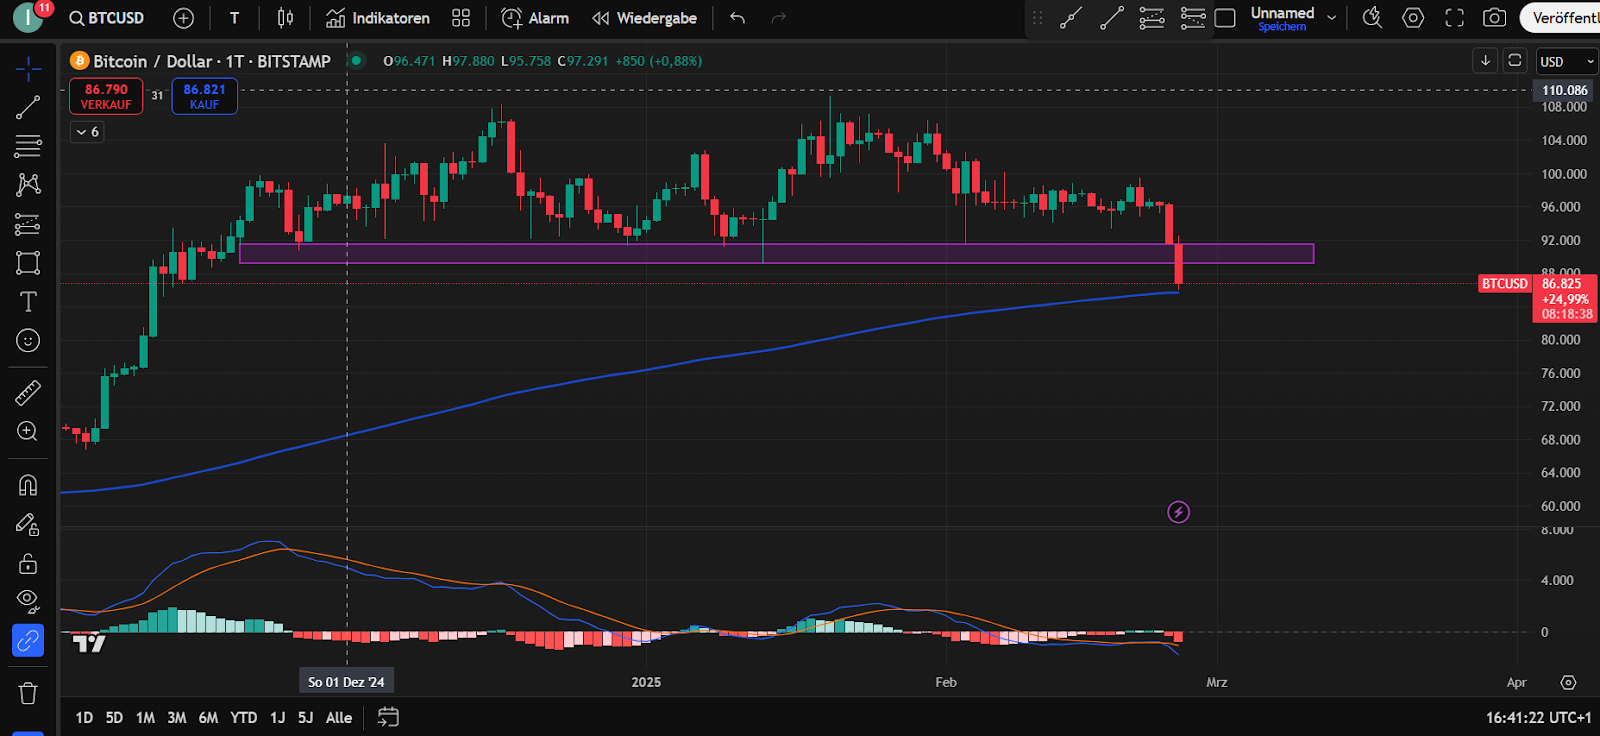Enter fullscreen mode
The height and width of the screenshot is (736, 1600).
tap(1455, 18)
